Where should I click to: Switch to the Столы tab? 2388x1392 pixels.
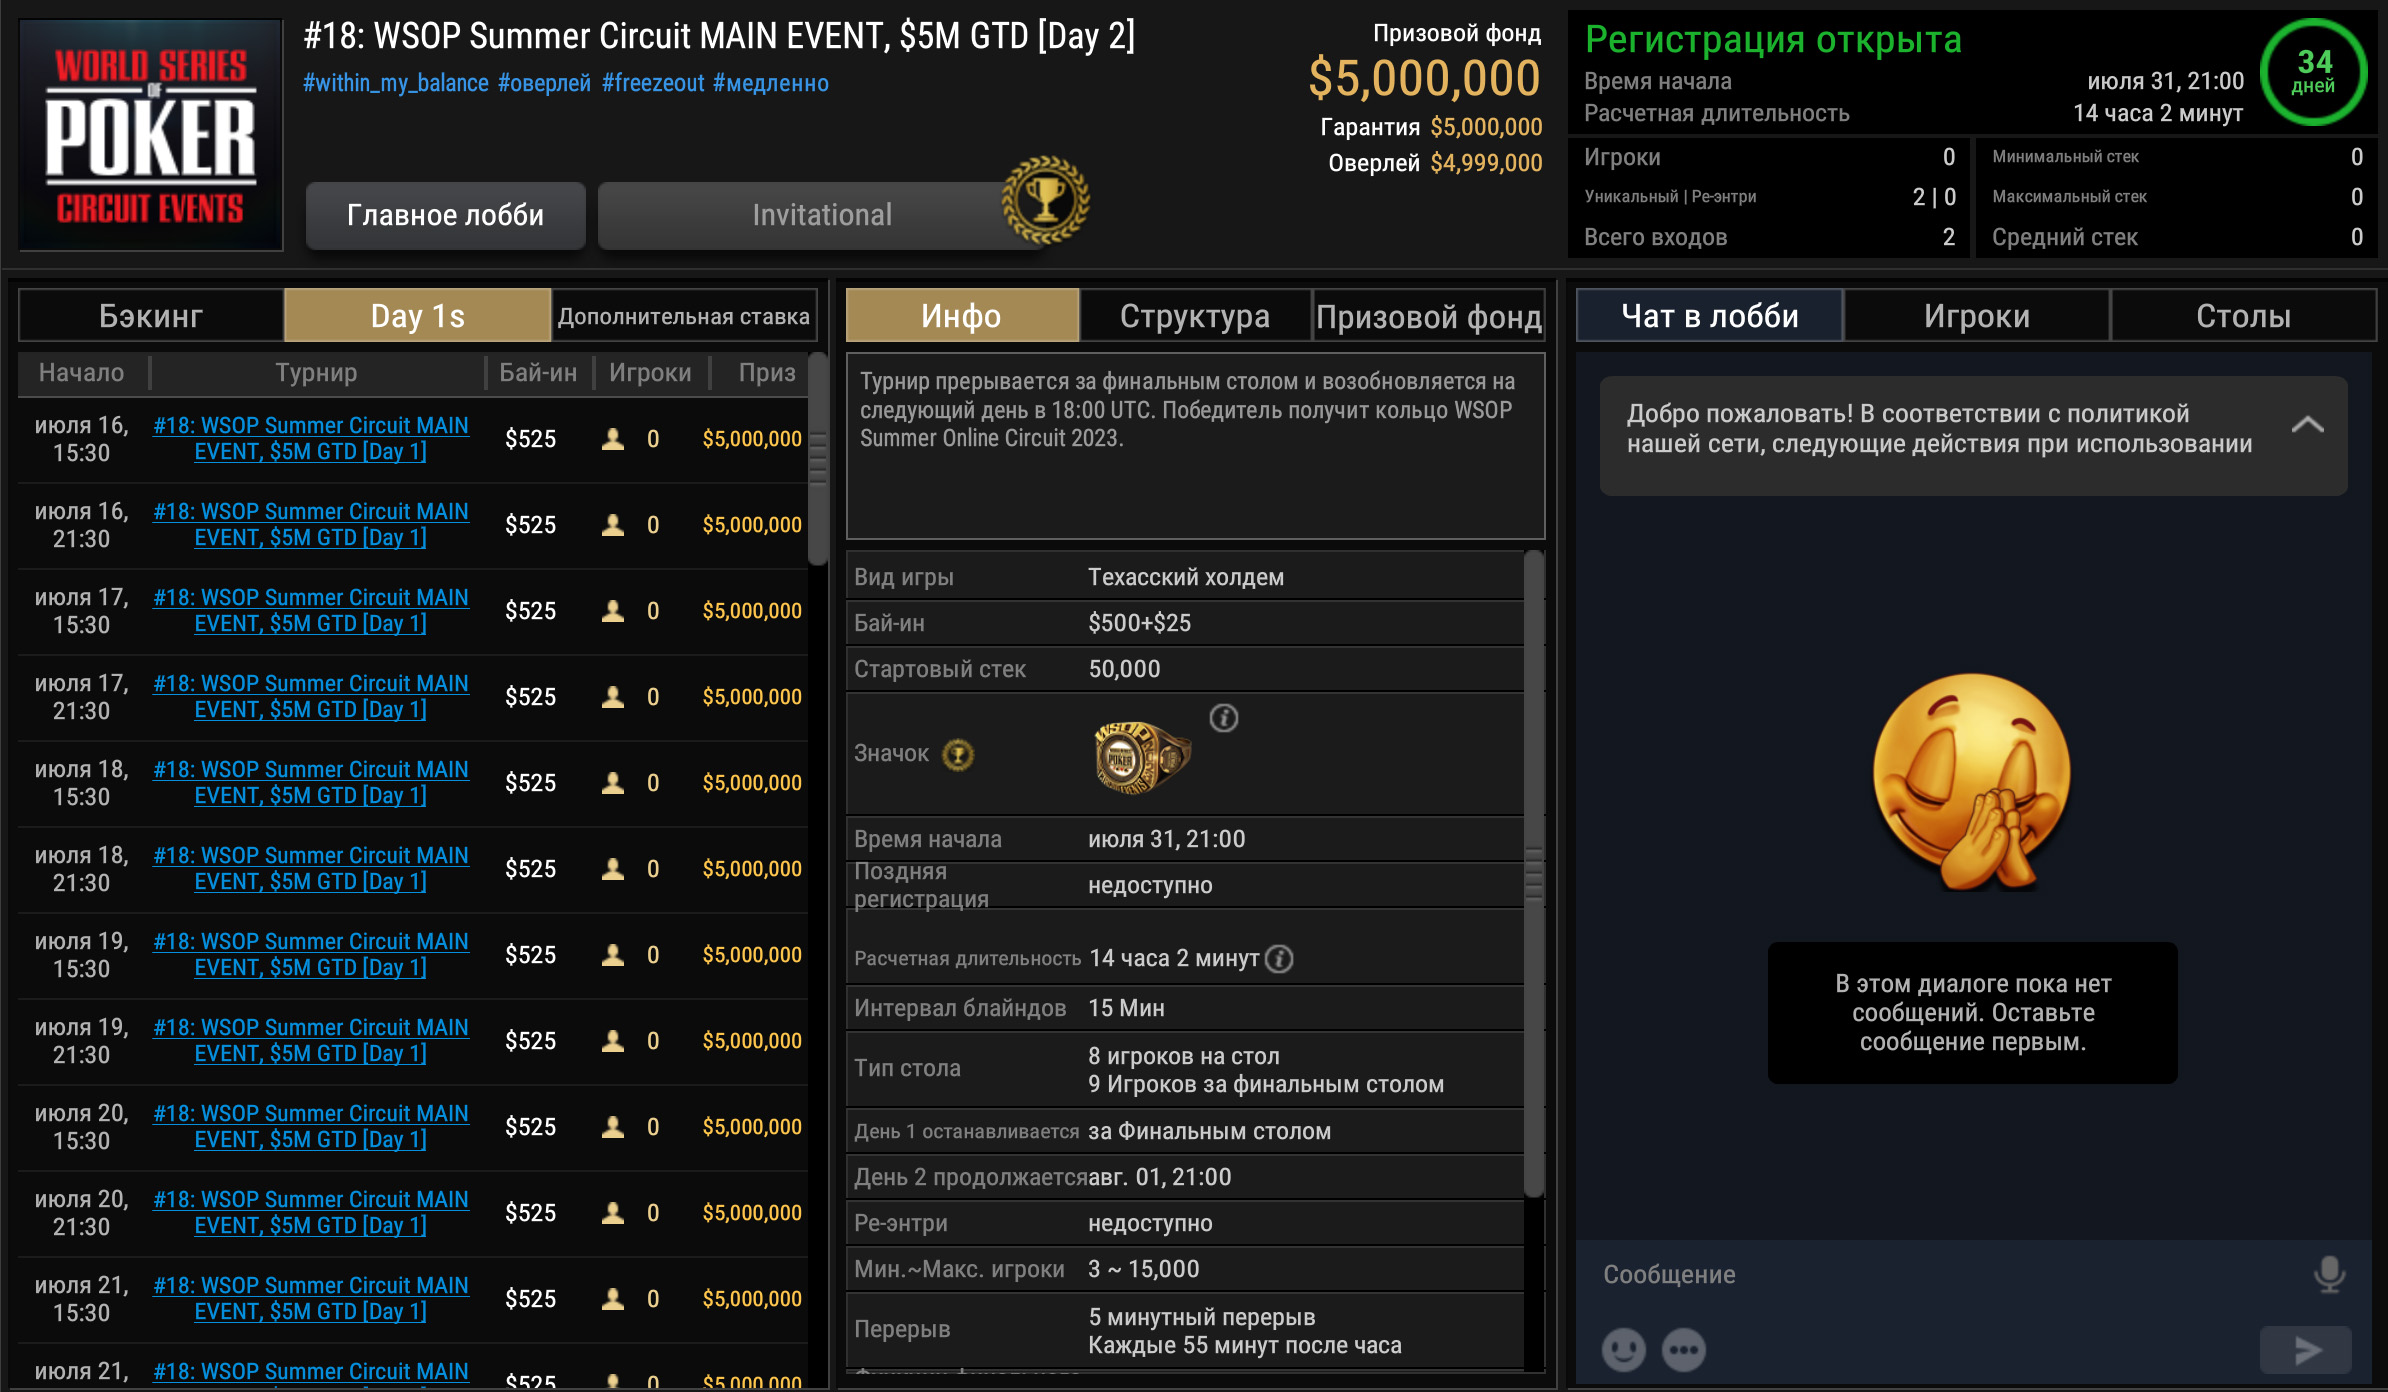click(2243, 315)
